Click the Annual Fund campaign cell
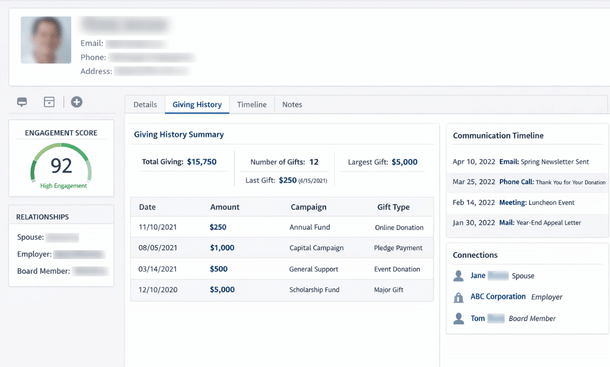 coord(309,227)
